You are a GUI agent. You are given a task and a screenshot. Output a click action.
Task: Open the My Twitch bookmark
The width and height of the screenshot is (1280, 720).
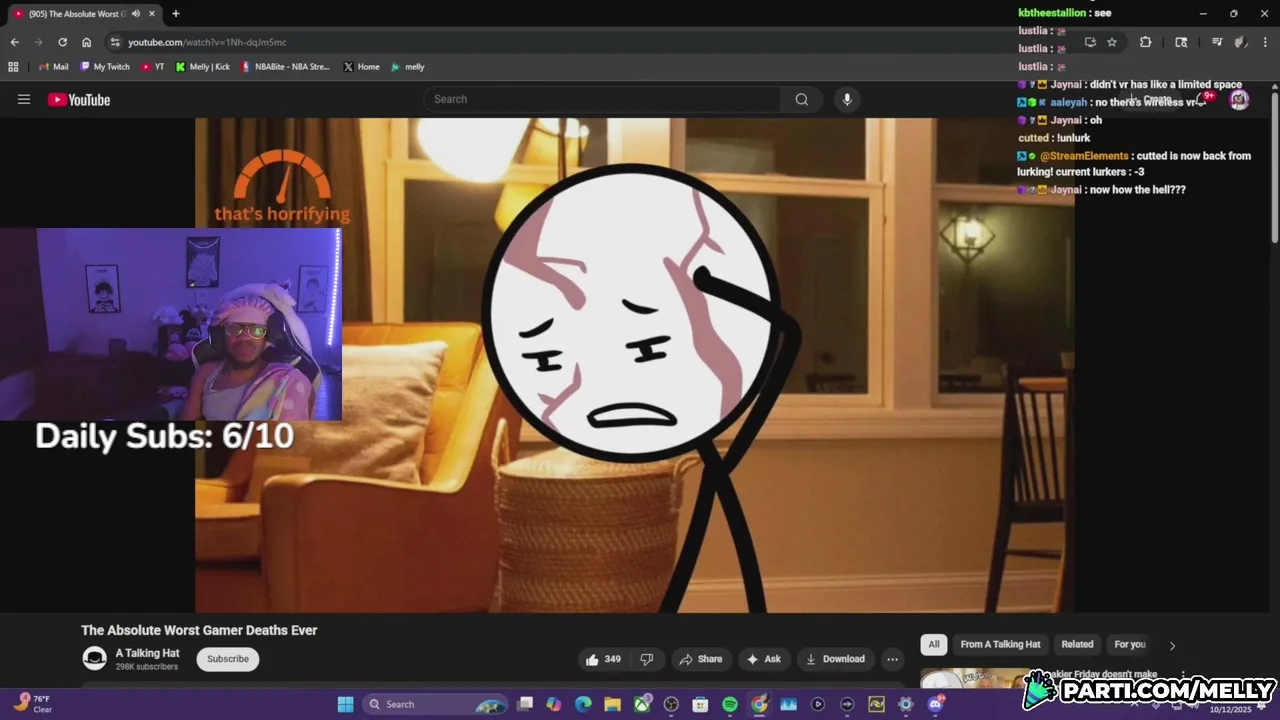point(105,67)
